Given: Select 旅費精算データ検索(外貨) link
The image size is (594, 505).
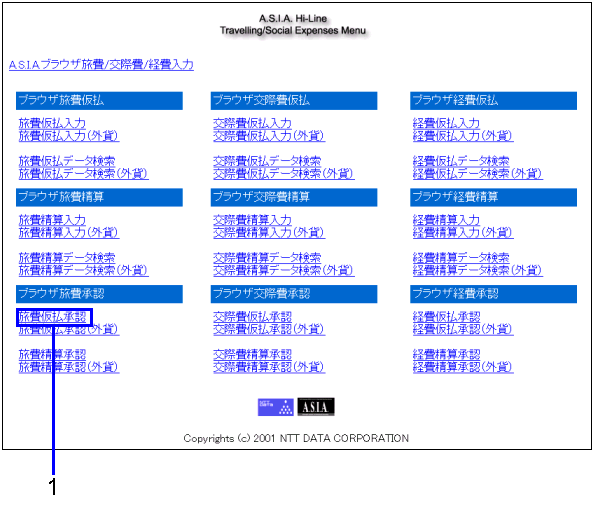Looking at the screenshot, I should click(x=84, y=270).
